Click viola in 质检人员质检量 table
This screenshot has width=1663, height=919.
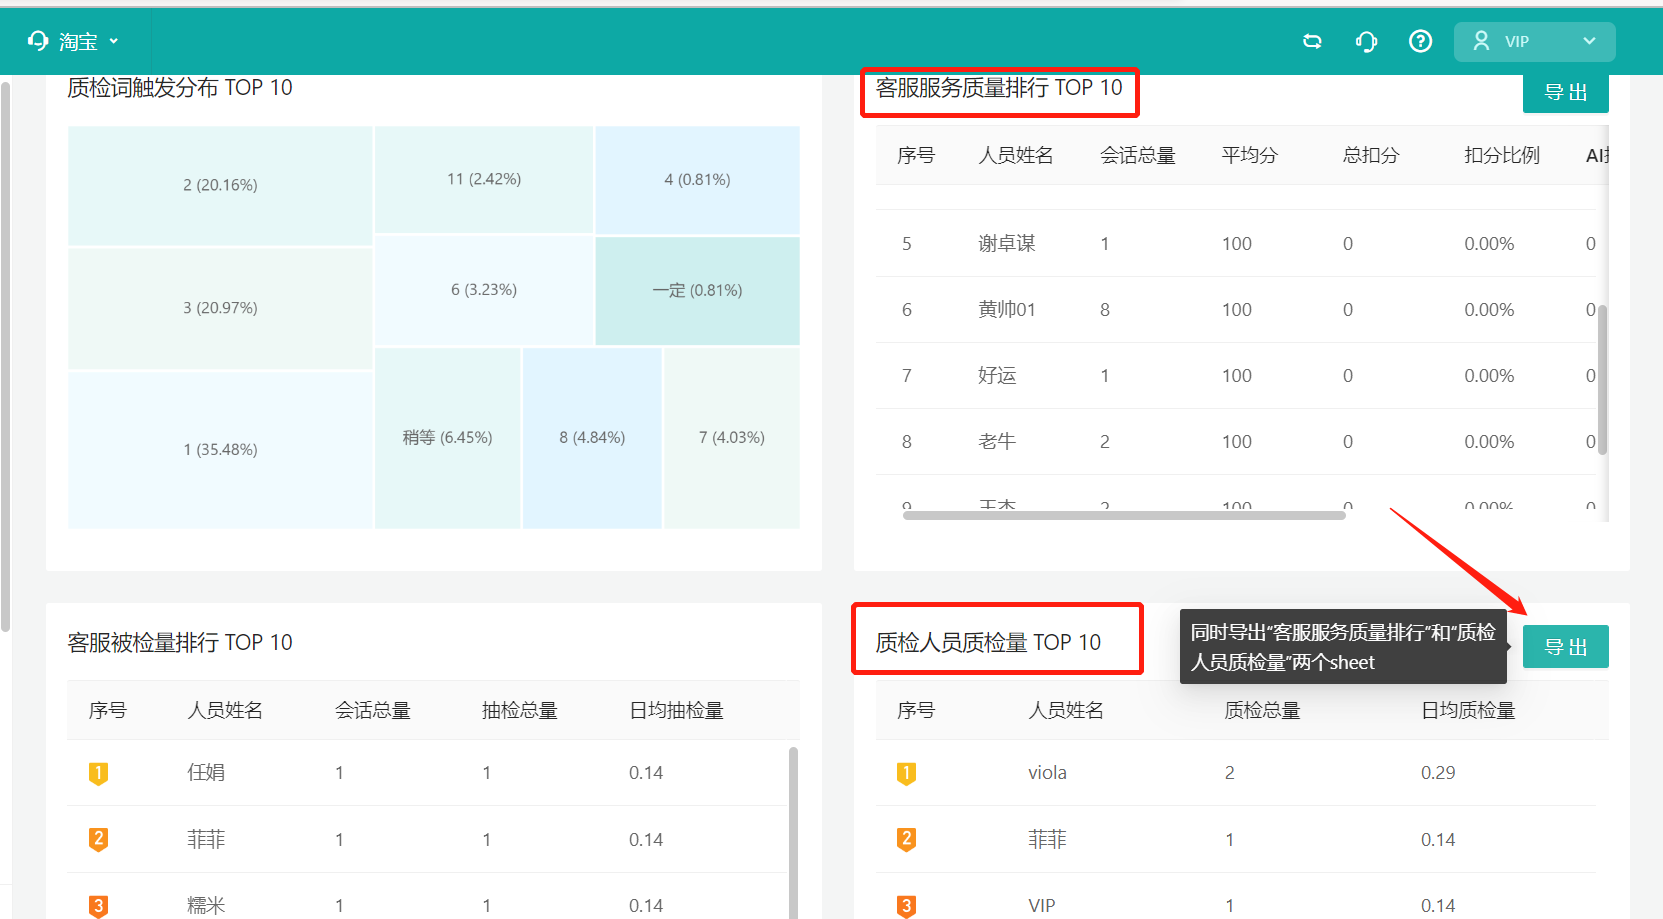coord(1047,772)
